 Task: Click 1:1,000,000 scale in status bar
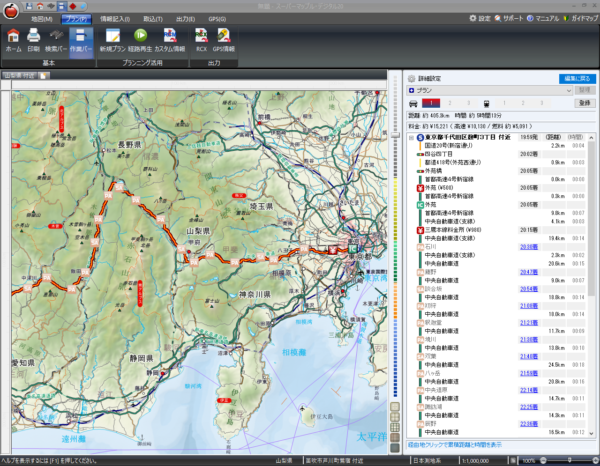[x=475, y=461]
